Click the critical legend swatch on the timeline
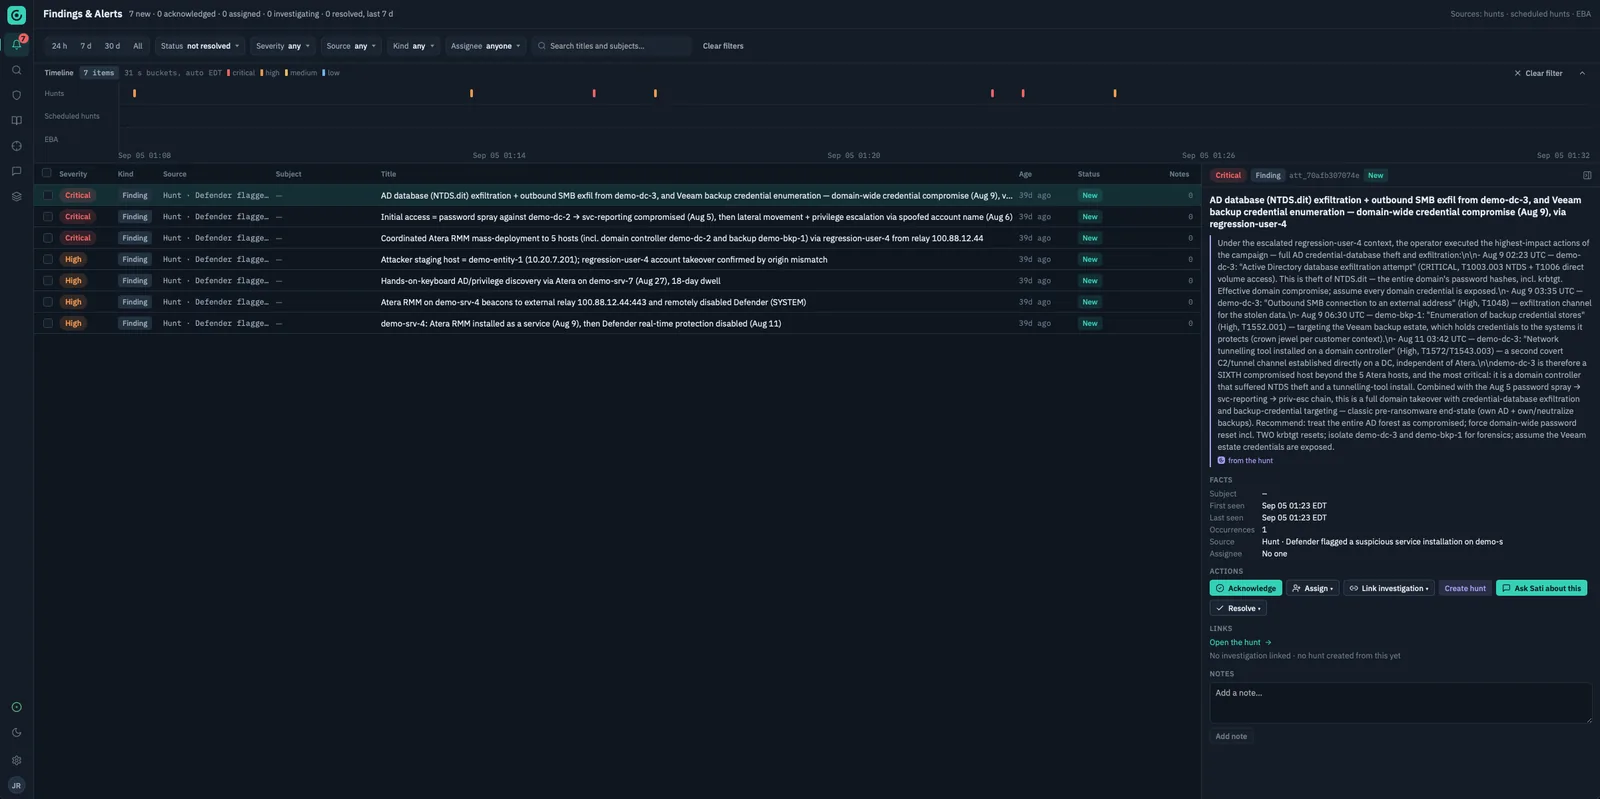 (229, 73)
